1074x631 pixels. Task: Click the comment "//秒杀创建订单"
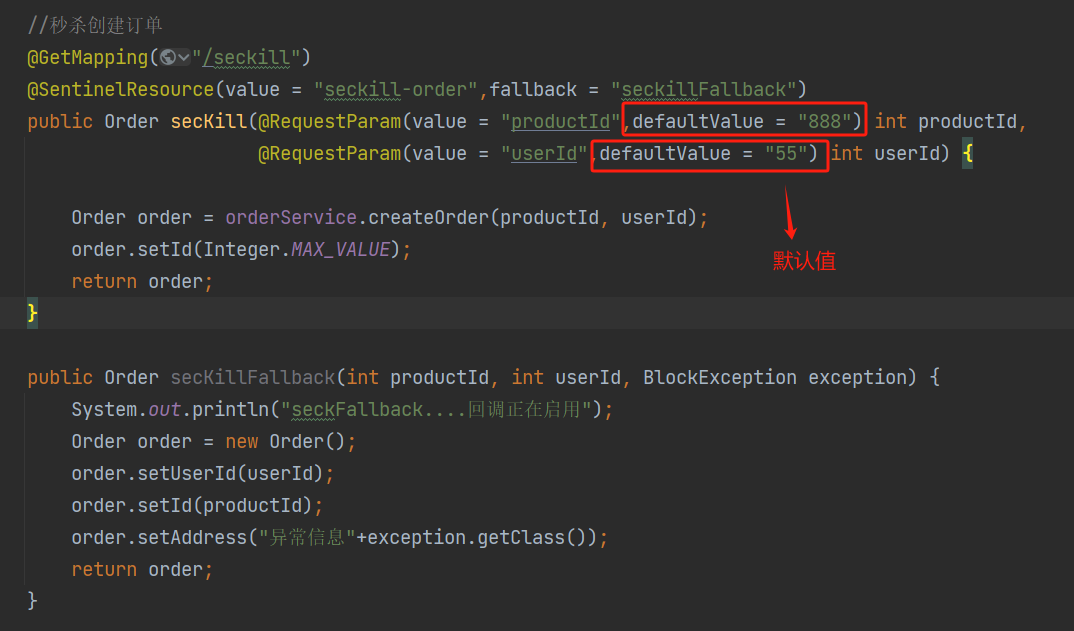click(95, 25)
